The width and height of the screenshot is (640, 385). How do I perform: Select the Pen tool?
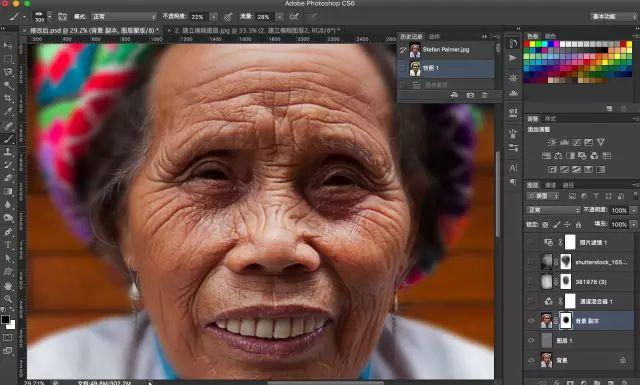coord(8,231)
